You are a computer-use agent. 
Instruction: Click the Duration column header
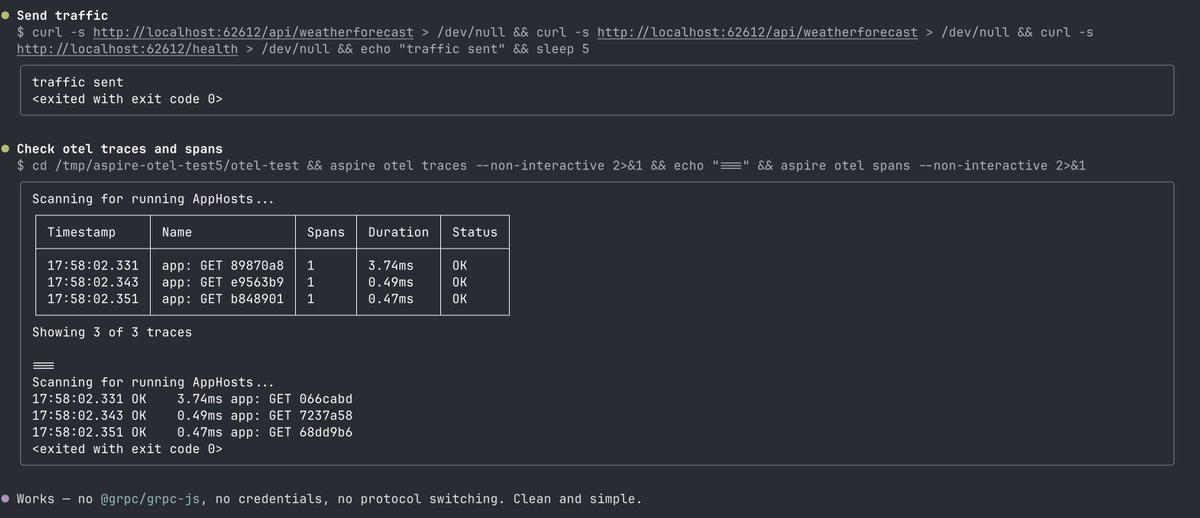tap(398, 232)
